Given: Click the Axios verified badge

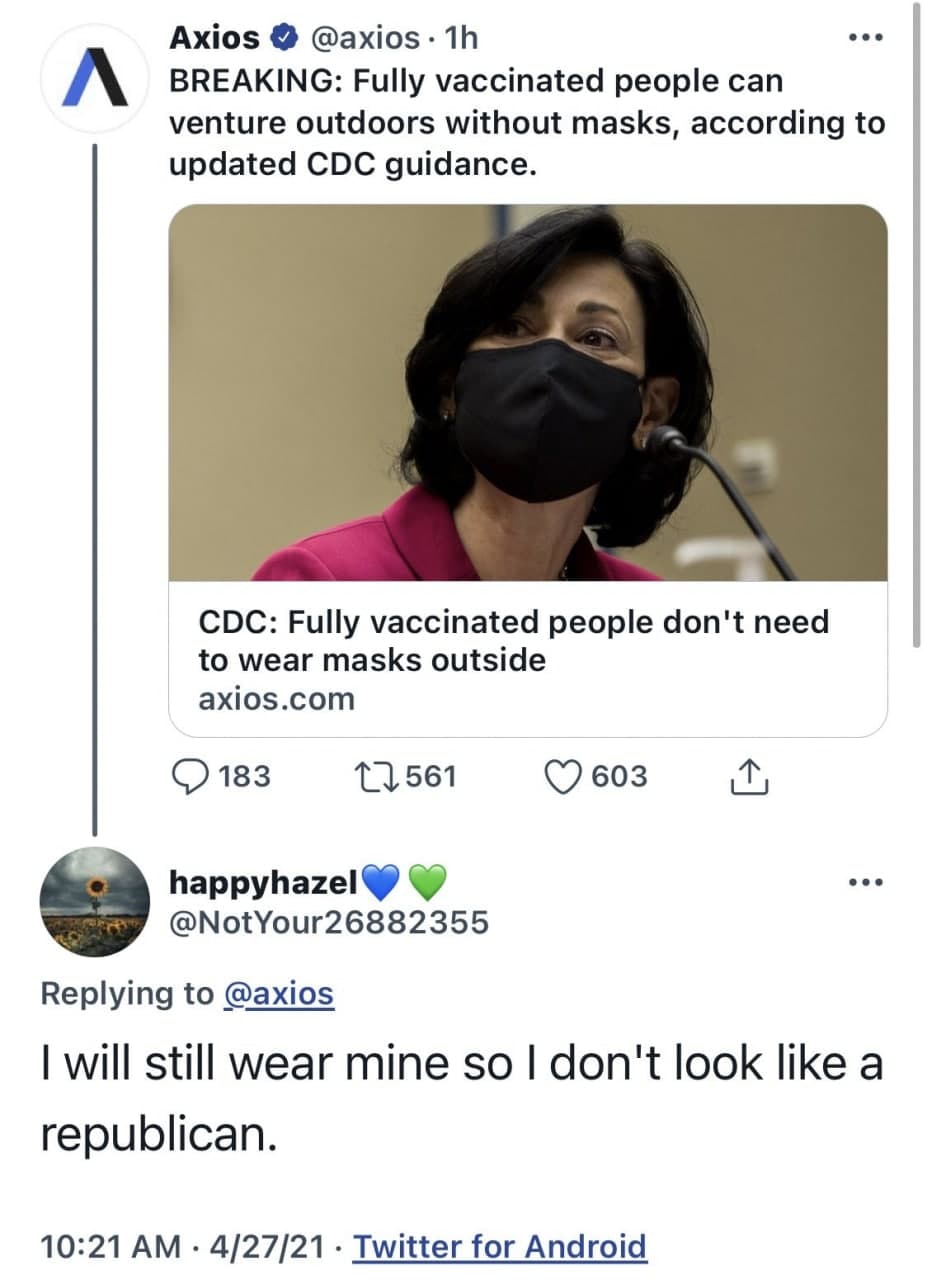Looking at the screenshot, I should (x=284, y=38).
